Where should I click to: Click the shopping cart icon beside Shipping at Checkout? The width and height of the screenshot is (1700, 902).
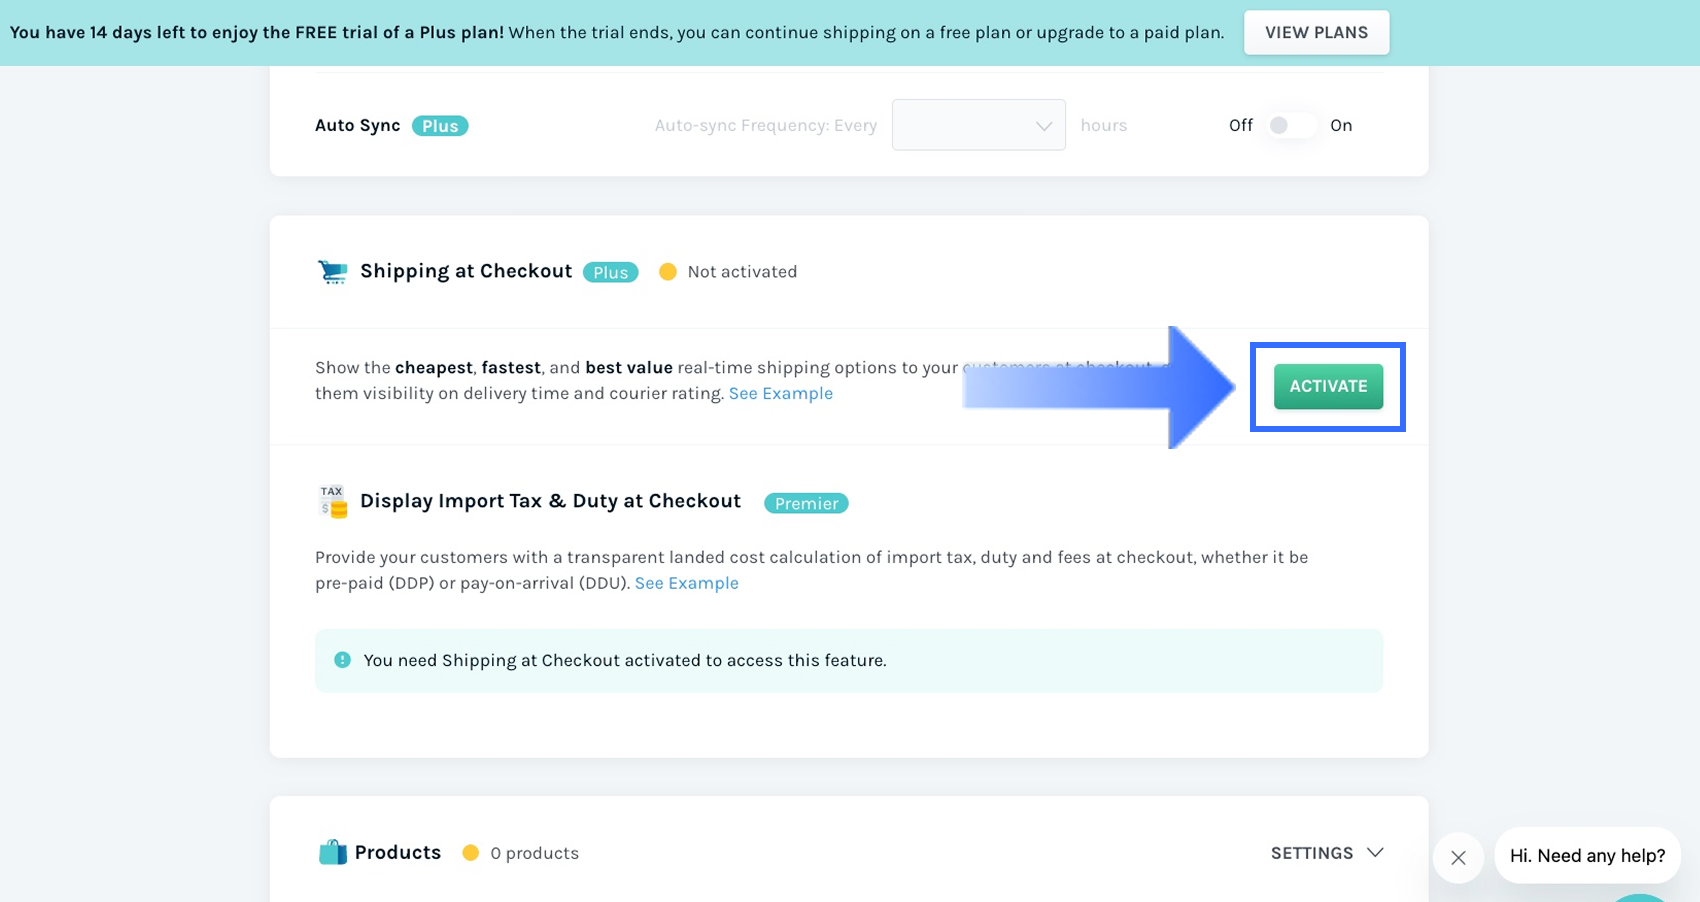click(332, 271)
